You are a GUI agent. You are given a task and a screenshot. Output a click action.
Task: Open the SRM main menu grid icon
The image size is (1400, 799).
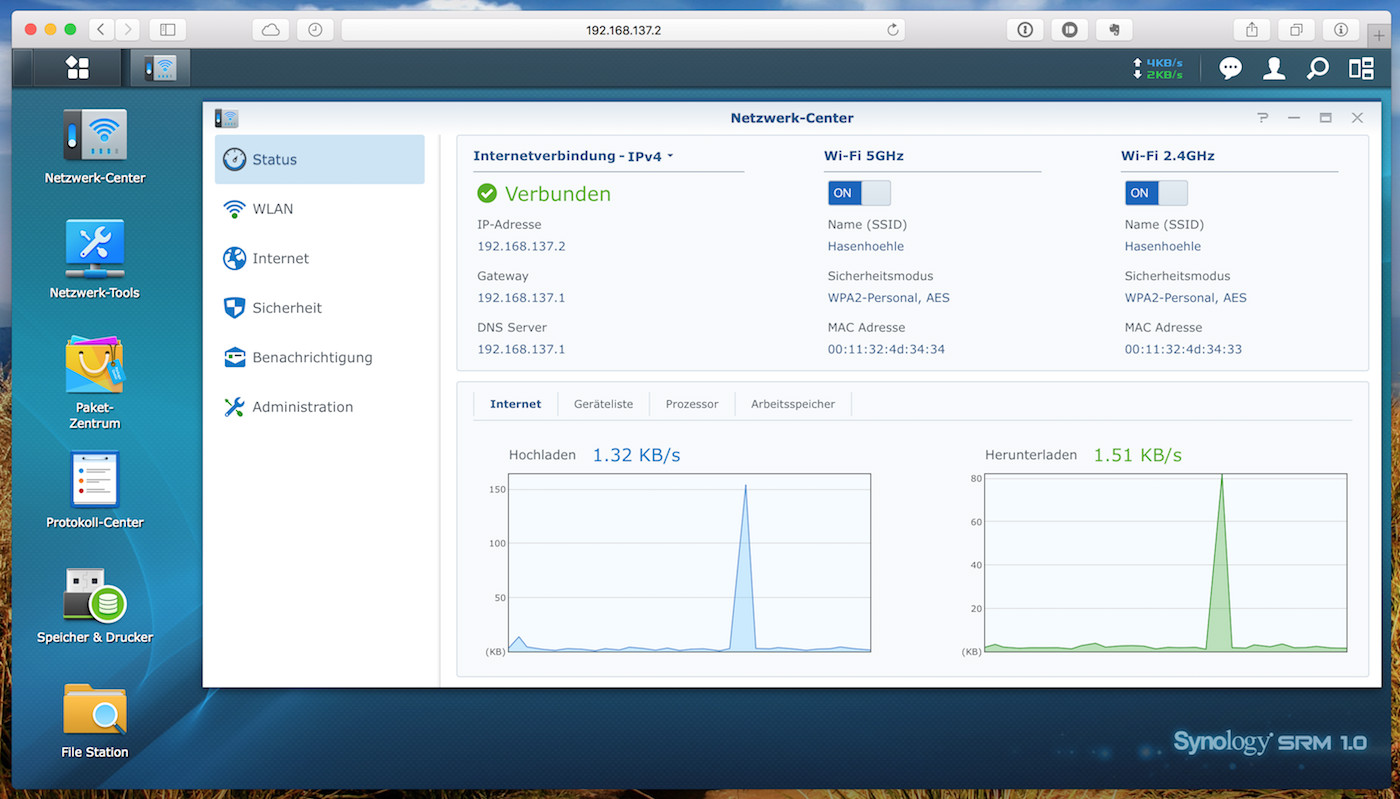click(77, 68)
